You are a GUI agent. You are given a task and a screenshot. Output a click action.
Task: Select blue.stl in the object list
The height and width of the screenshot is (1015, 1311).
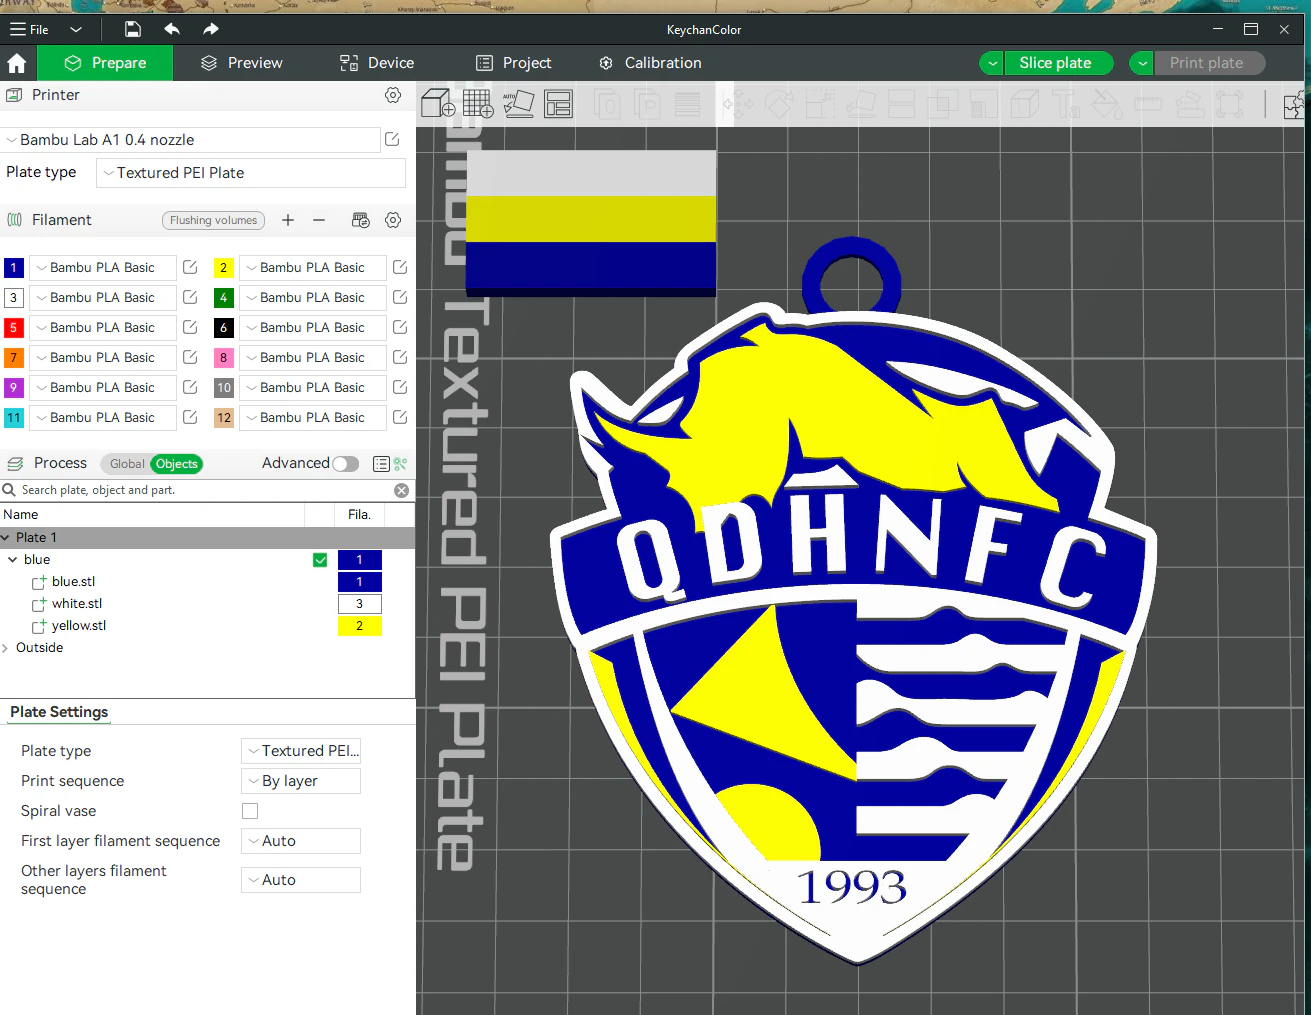pos(74,582)
